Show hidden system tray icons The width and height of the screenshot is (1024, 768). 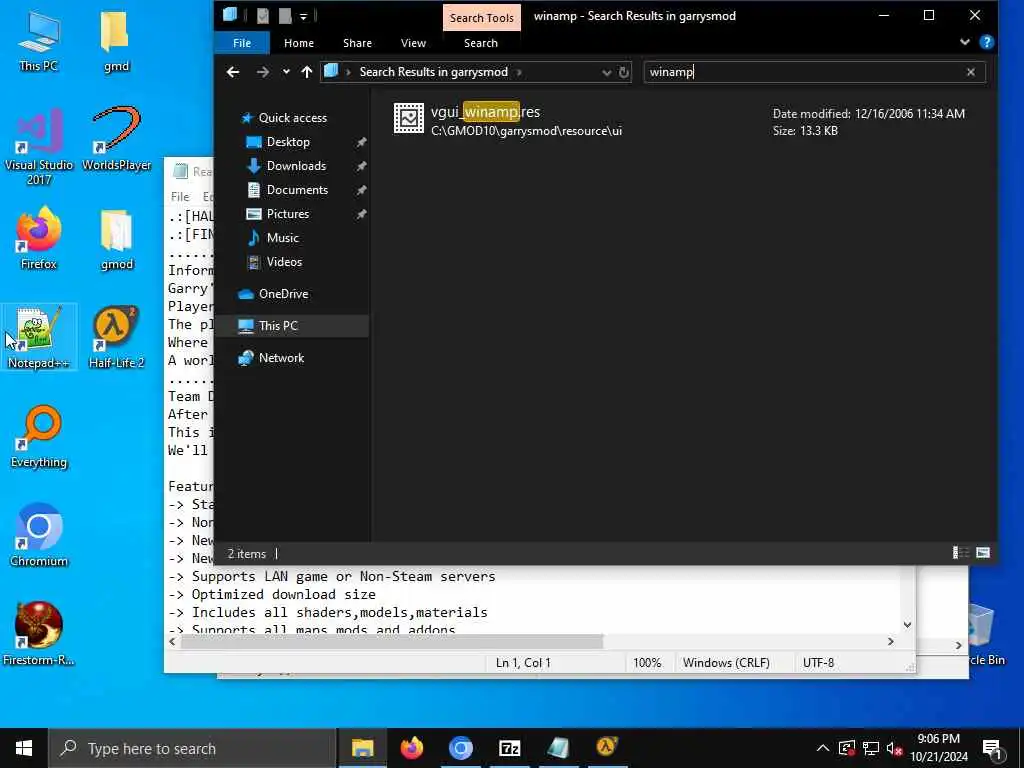pos(823,748)
